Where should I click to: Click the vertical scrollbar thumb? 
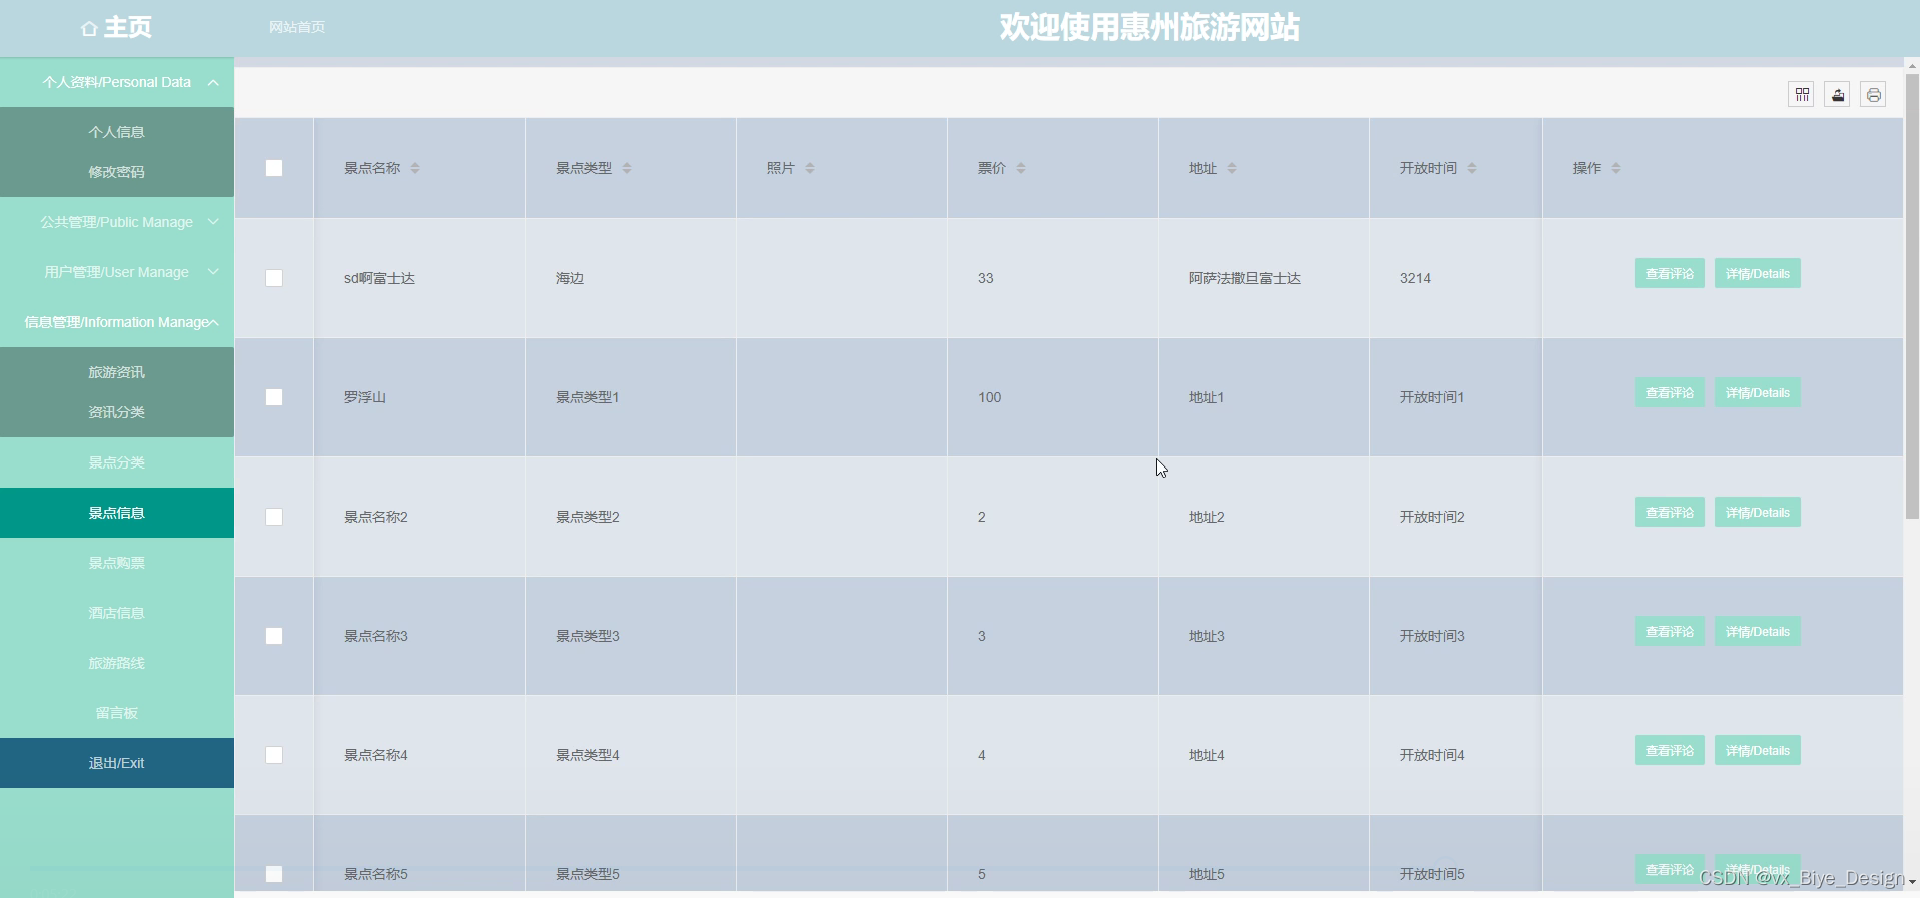click(x=1912, y=296)
